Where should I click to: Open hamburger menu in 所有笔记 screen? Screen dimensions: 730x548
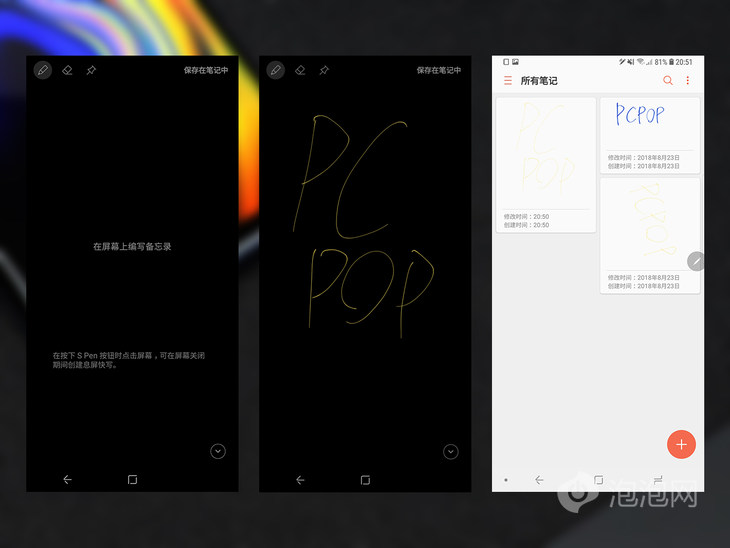508,81
